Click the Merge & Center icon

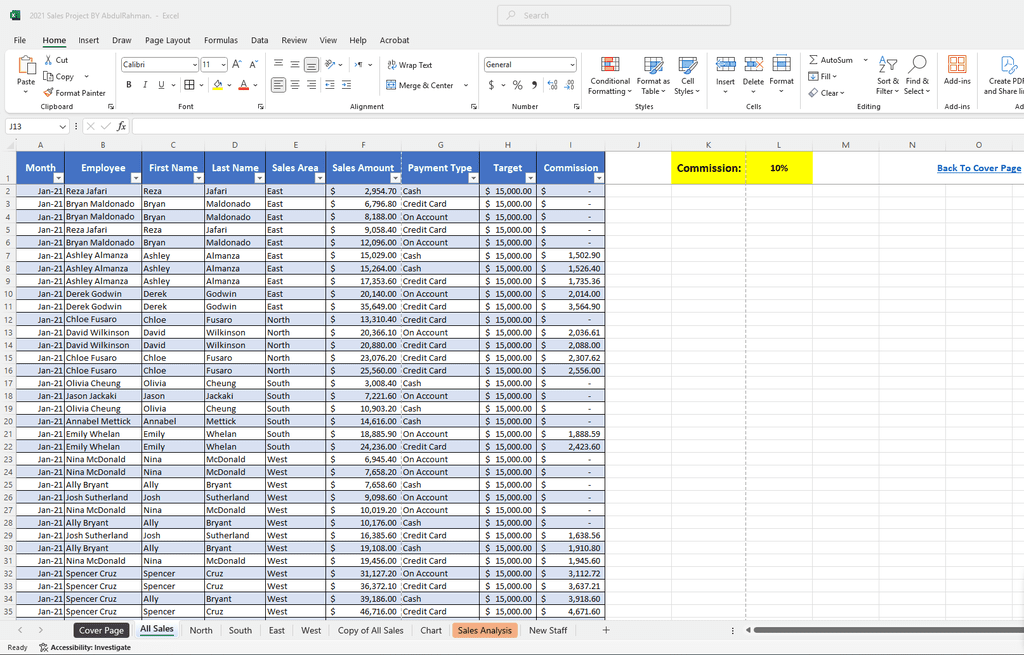(392, 86)
